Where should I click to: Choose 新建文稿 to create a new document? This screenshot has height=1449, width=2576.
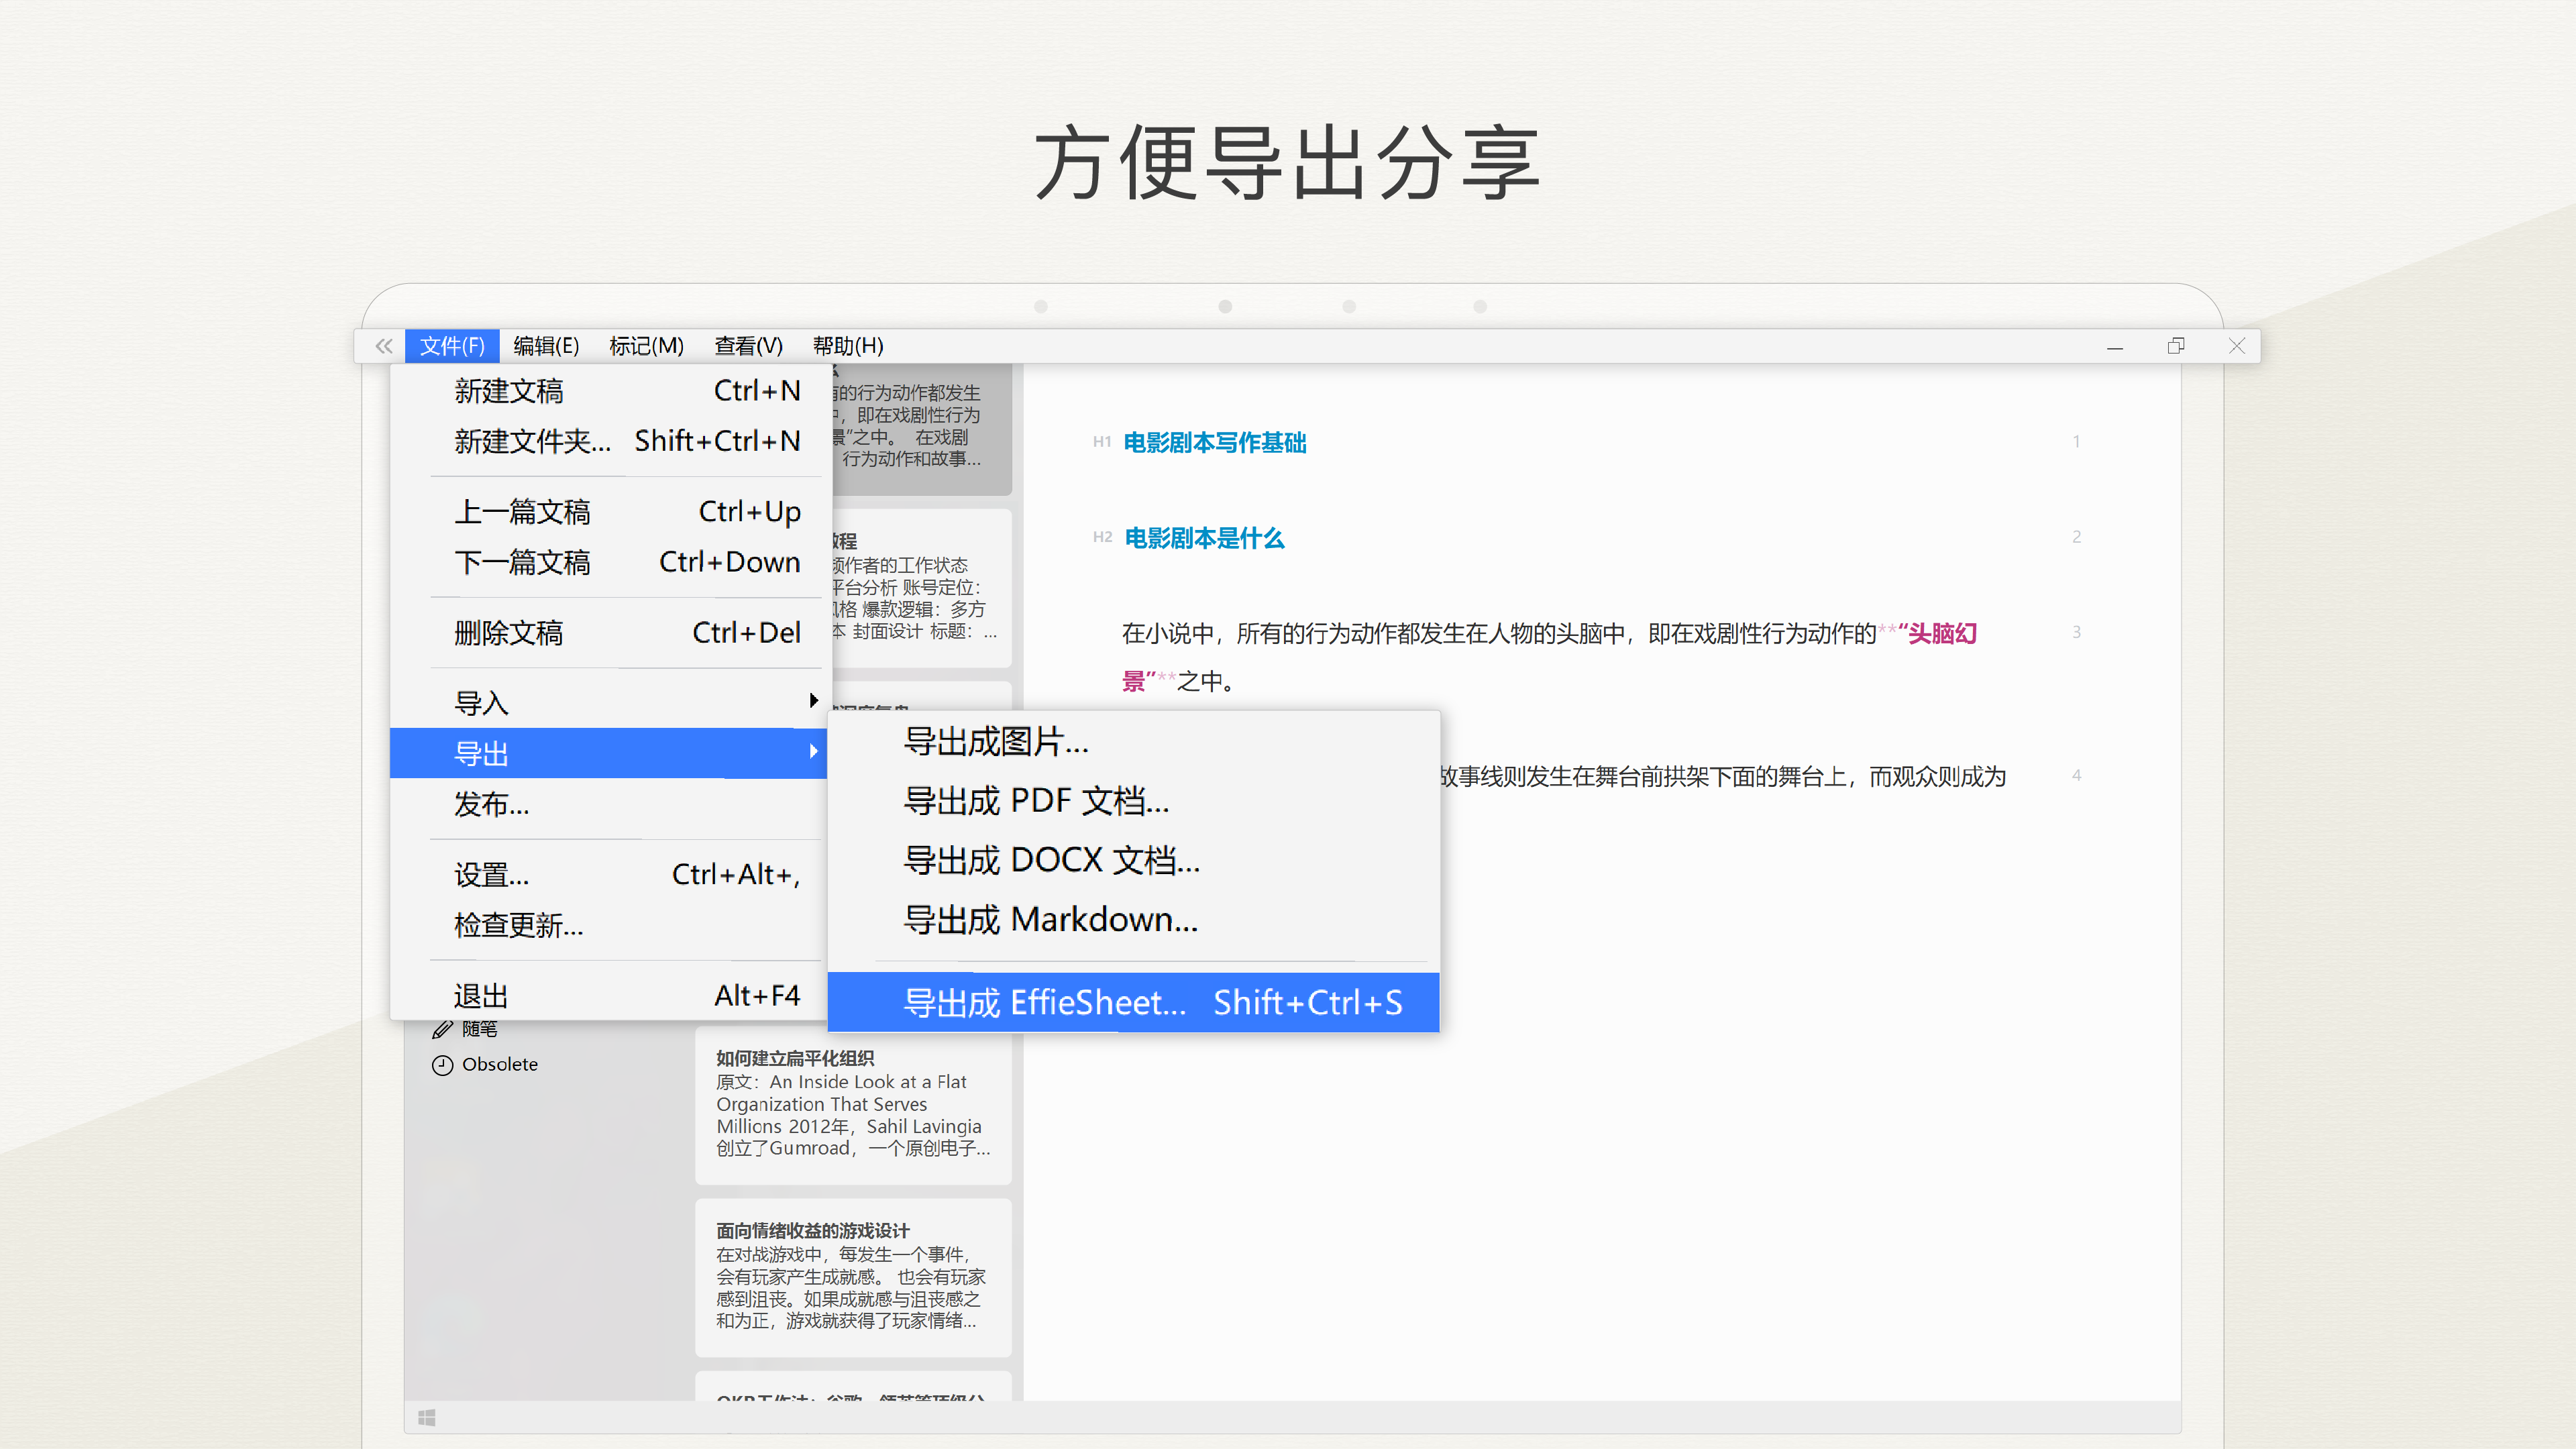point(509,390)
